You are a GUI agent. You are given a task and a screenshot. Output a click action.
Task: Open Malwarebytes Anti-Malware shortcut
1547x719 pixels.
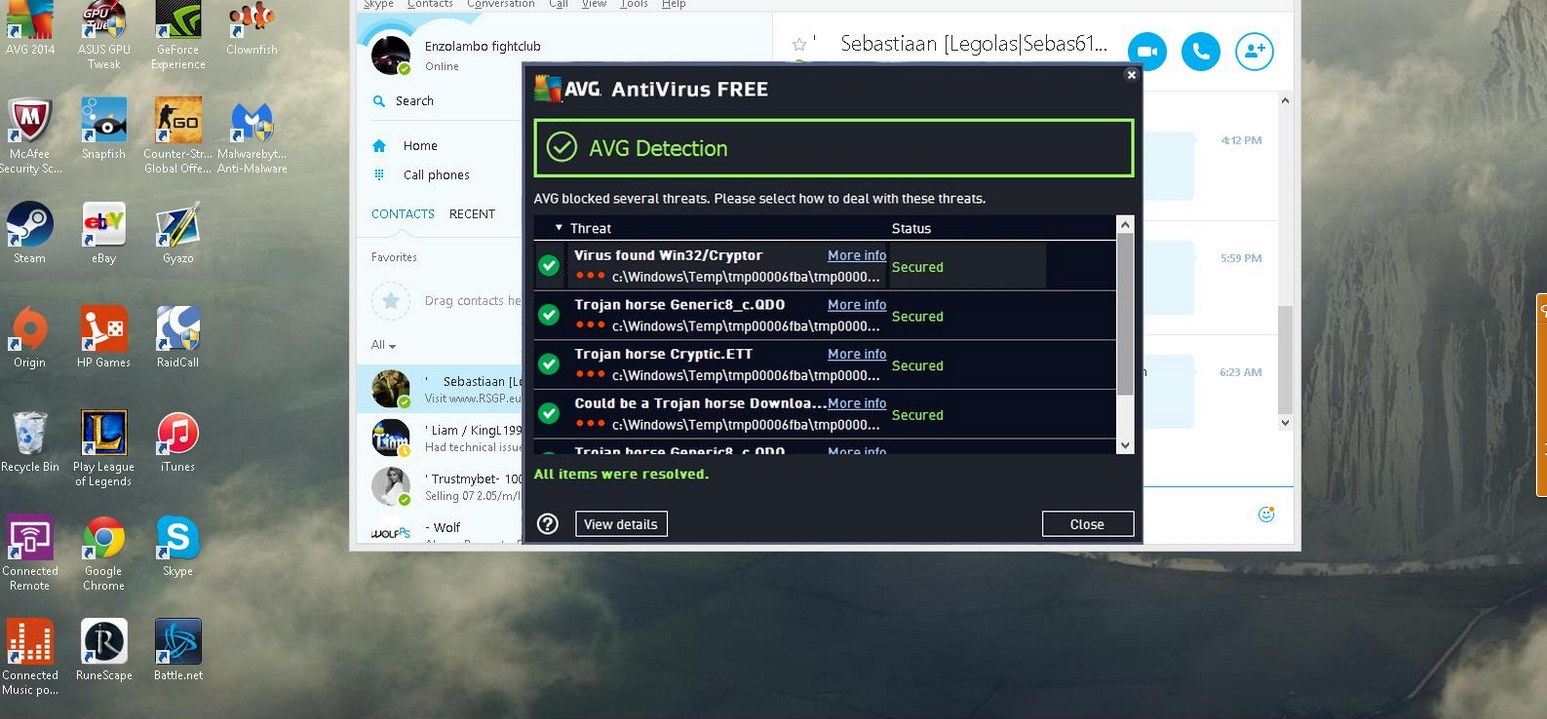coord(252,136)
